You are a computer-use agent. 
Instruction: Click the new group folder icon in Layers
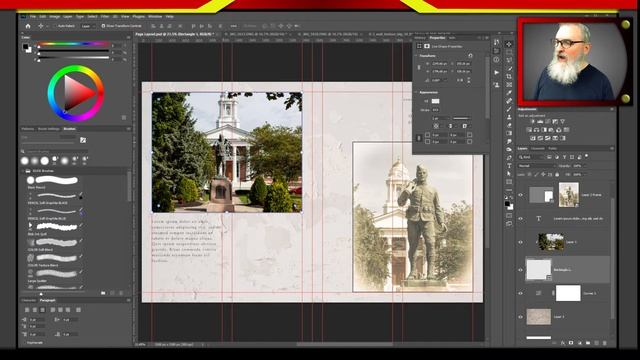(588, 343)
